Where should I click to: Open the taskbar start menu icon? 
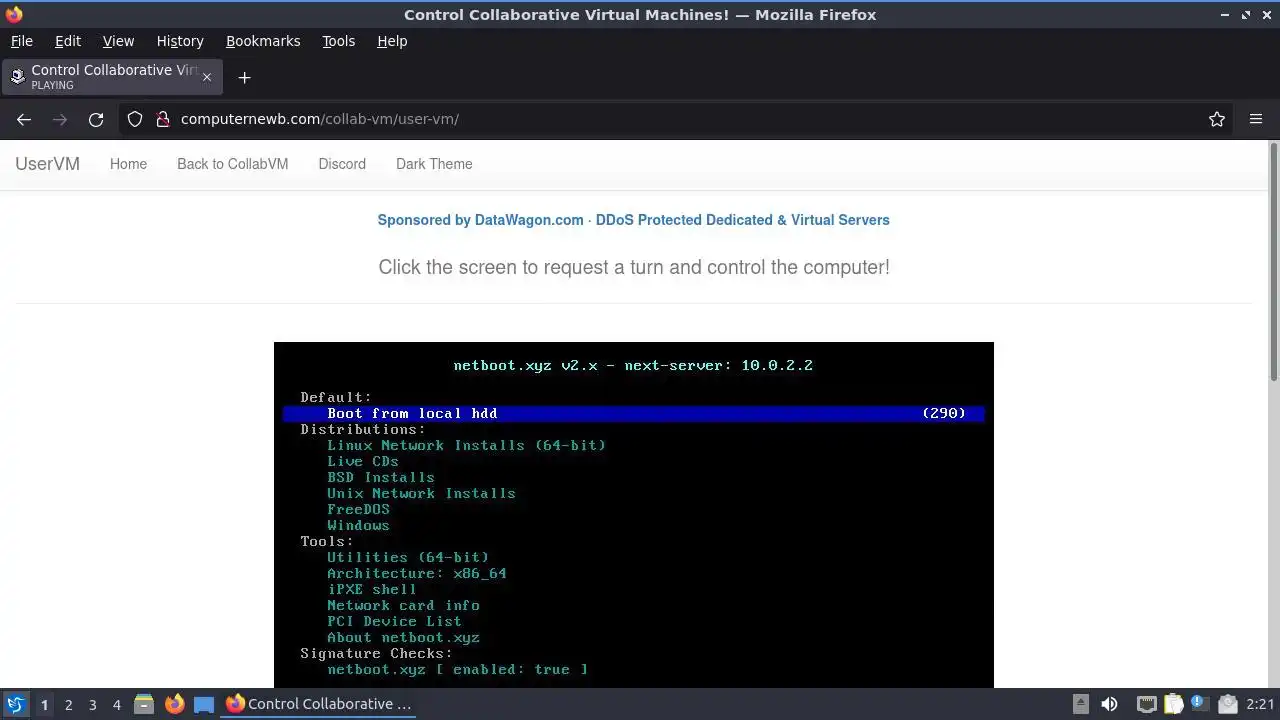[15, 704]
